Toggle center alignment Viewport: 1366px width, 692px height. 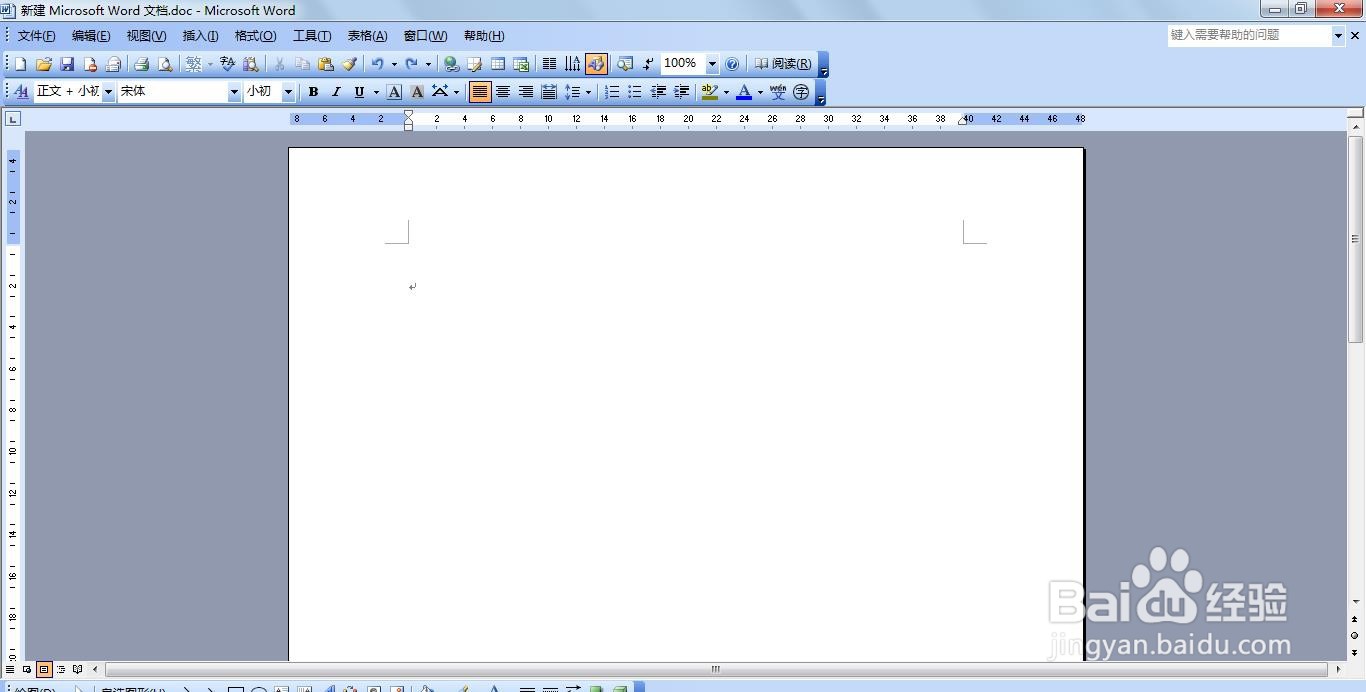click(503, 92)
